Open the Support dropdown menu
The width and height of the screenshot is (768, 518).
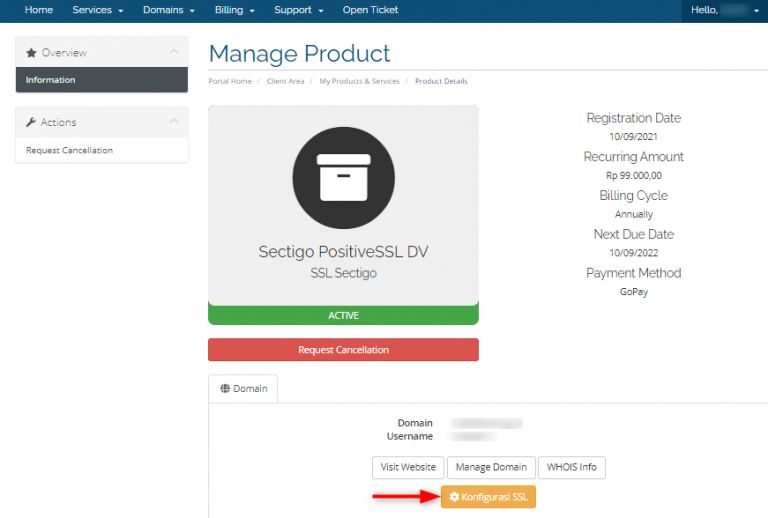(298, 10)
